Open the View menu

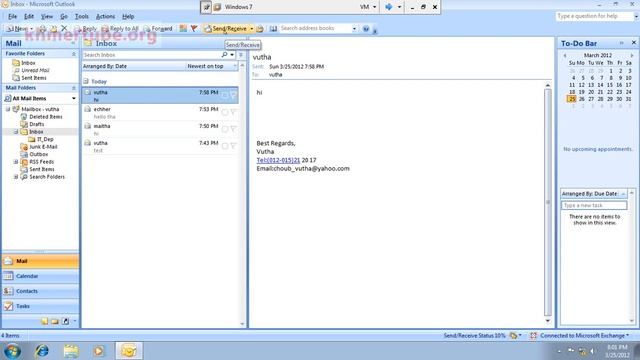tap(47, 16)
